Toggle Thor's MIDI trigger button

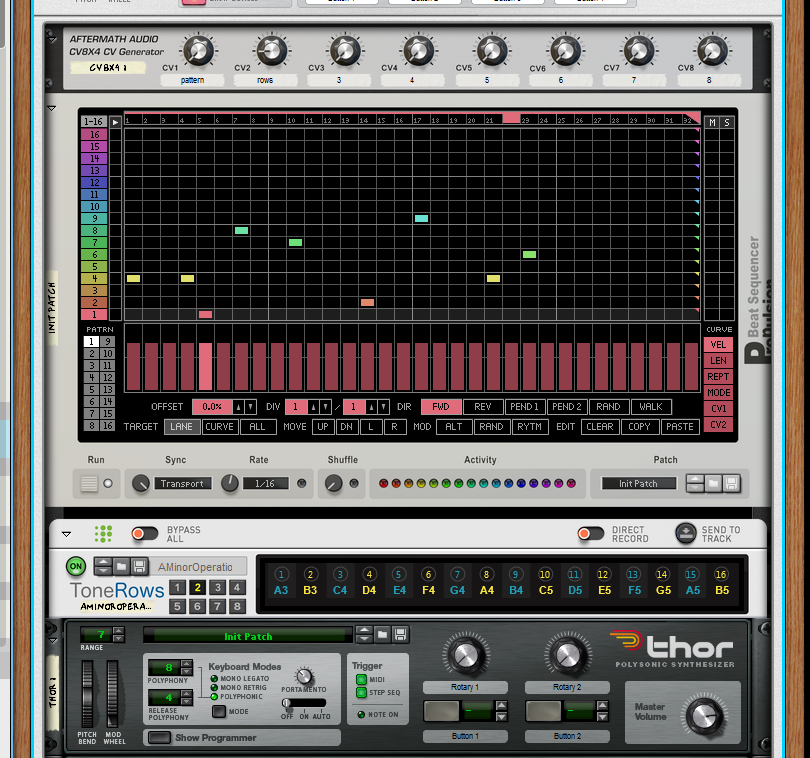coord(361,679)
